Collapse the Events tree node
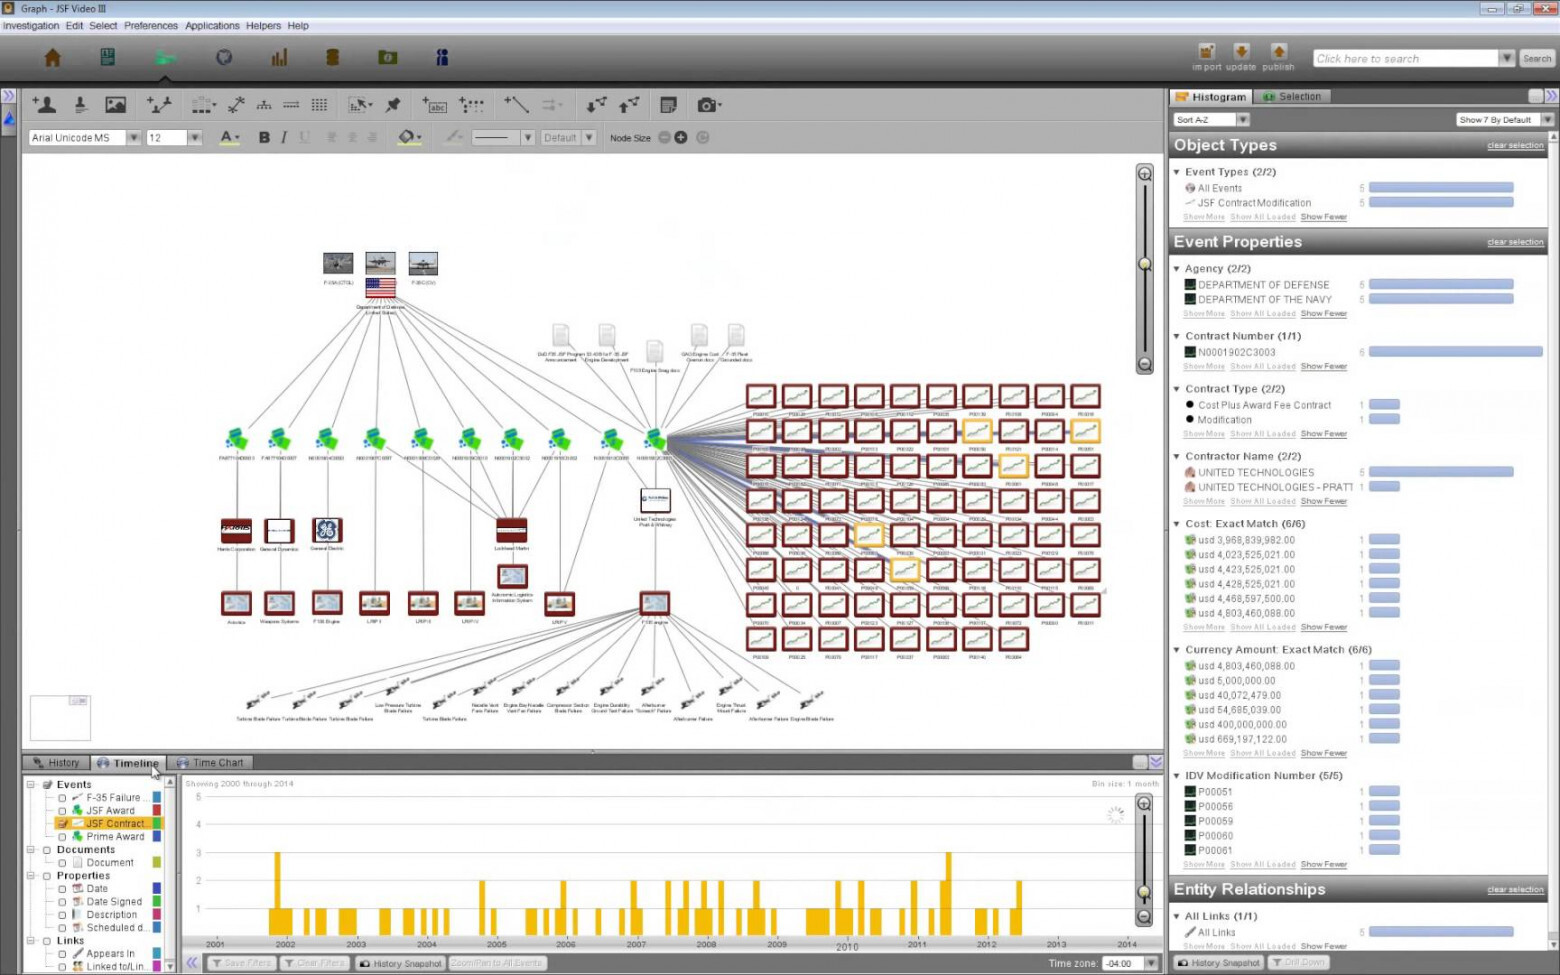This screenshot has height=975, width=1560. pyautogui.click(x=31, y=785)
